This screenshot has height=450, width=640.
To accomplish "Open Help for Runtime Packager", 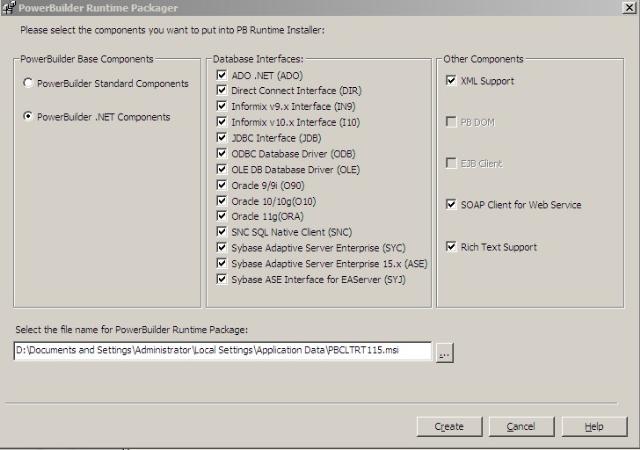I will tap(594, 427).
